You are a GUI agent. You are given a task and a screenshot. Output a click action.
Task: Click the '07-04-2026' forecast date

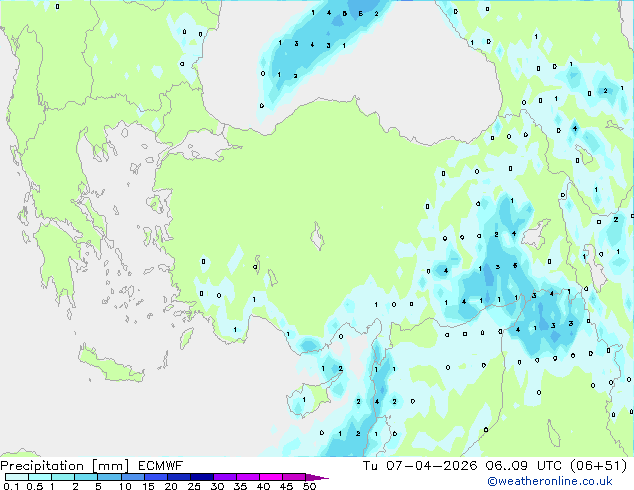tap(431, 466)
